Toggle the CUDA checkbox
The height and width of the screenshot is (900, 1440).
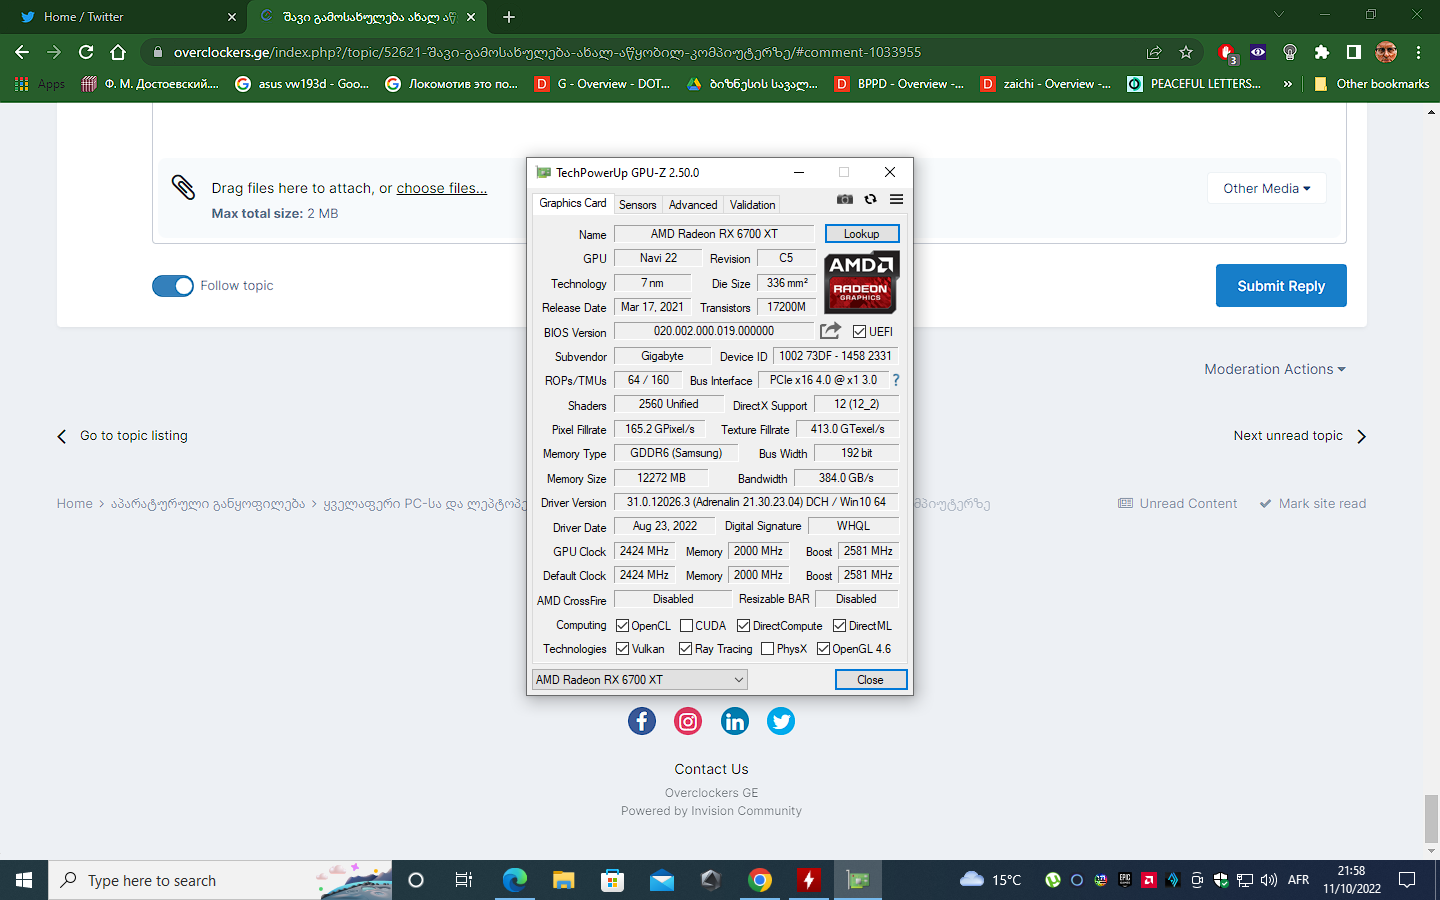coord(686,626)
